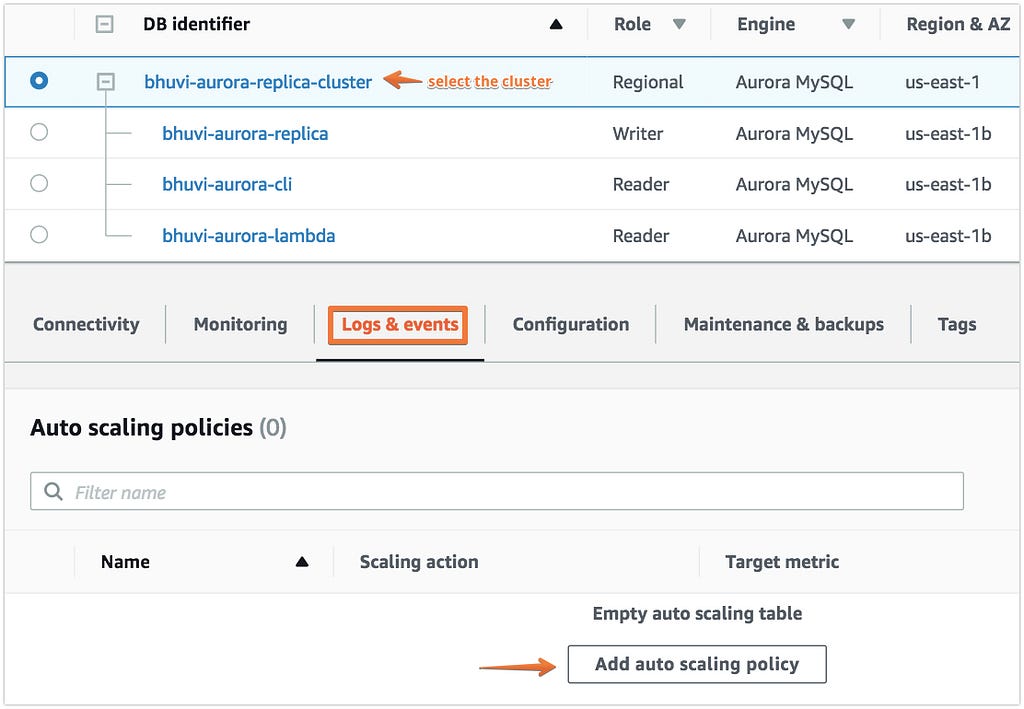This screenshot has height=709, width=1024.
Task: Select the bhuvi-aurora-replica-cluster radio button
Action: [39, 81]
